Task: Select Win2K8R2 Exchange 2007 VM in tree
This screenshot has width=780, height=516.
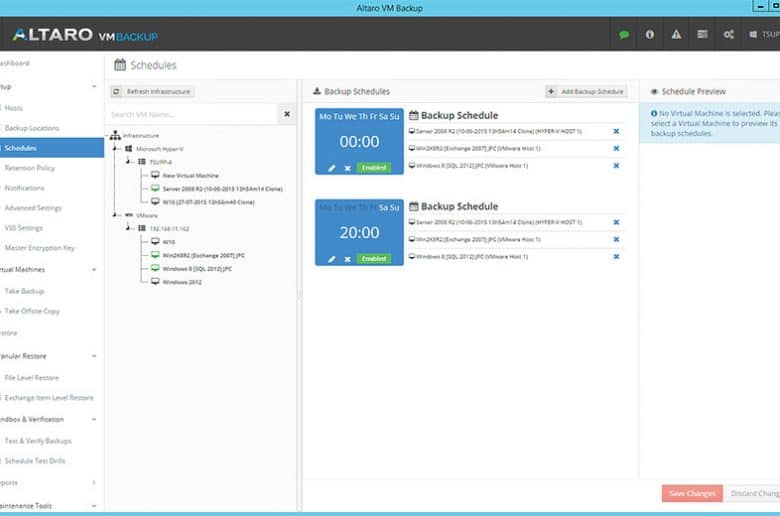Action: (203, 255)
